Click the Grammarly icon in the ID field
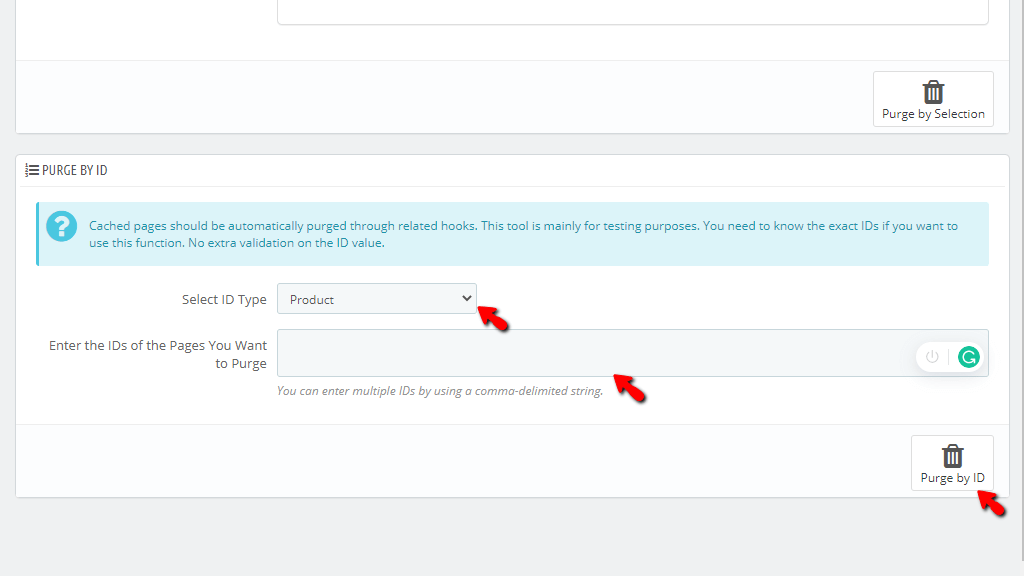The height and width of the screenshot is (576, 1024). pyautogui.click(x=968, y=357)
